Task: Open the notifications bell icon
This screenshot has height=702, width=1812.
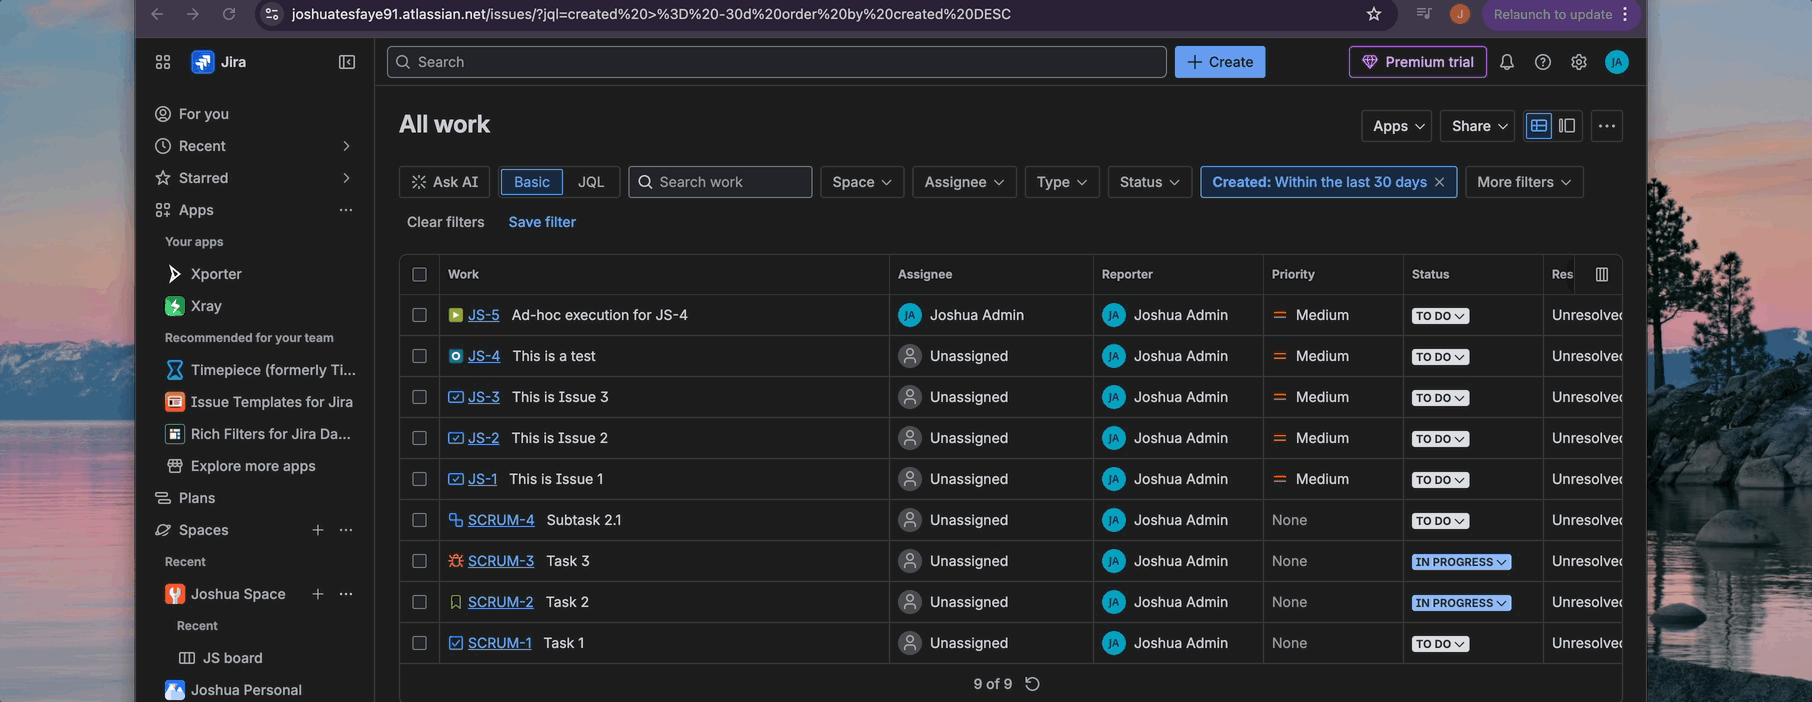Action: [x=1506, y=62]
